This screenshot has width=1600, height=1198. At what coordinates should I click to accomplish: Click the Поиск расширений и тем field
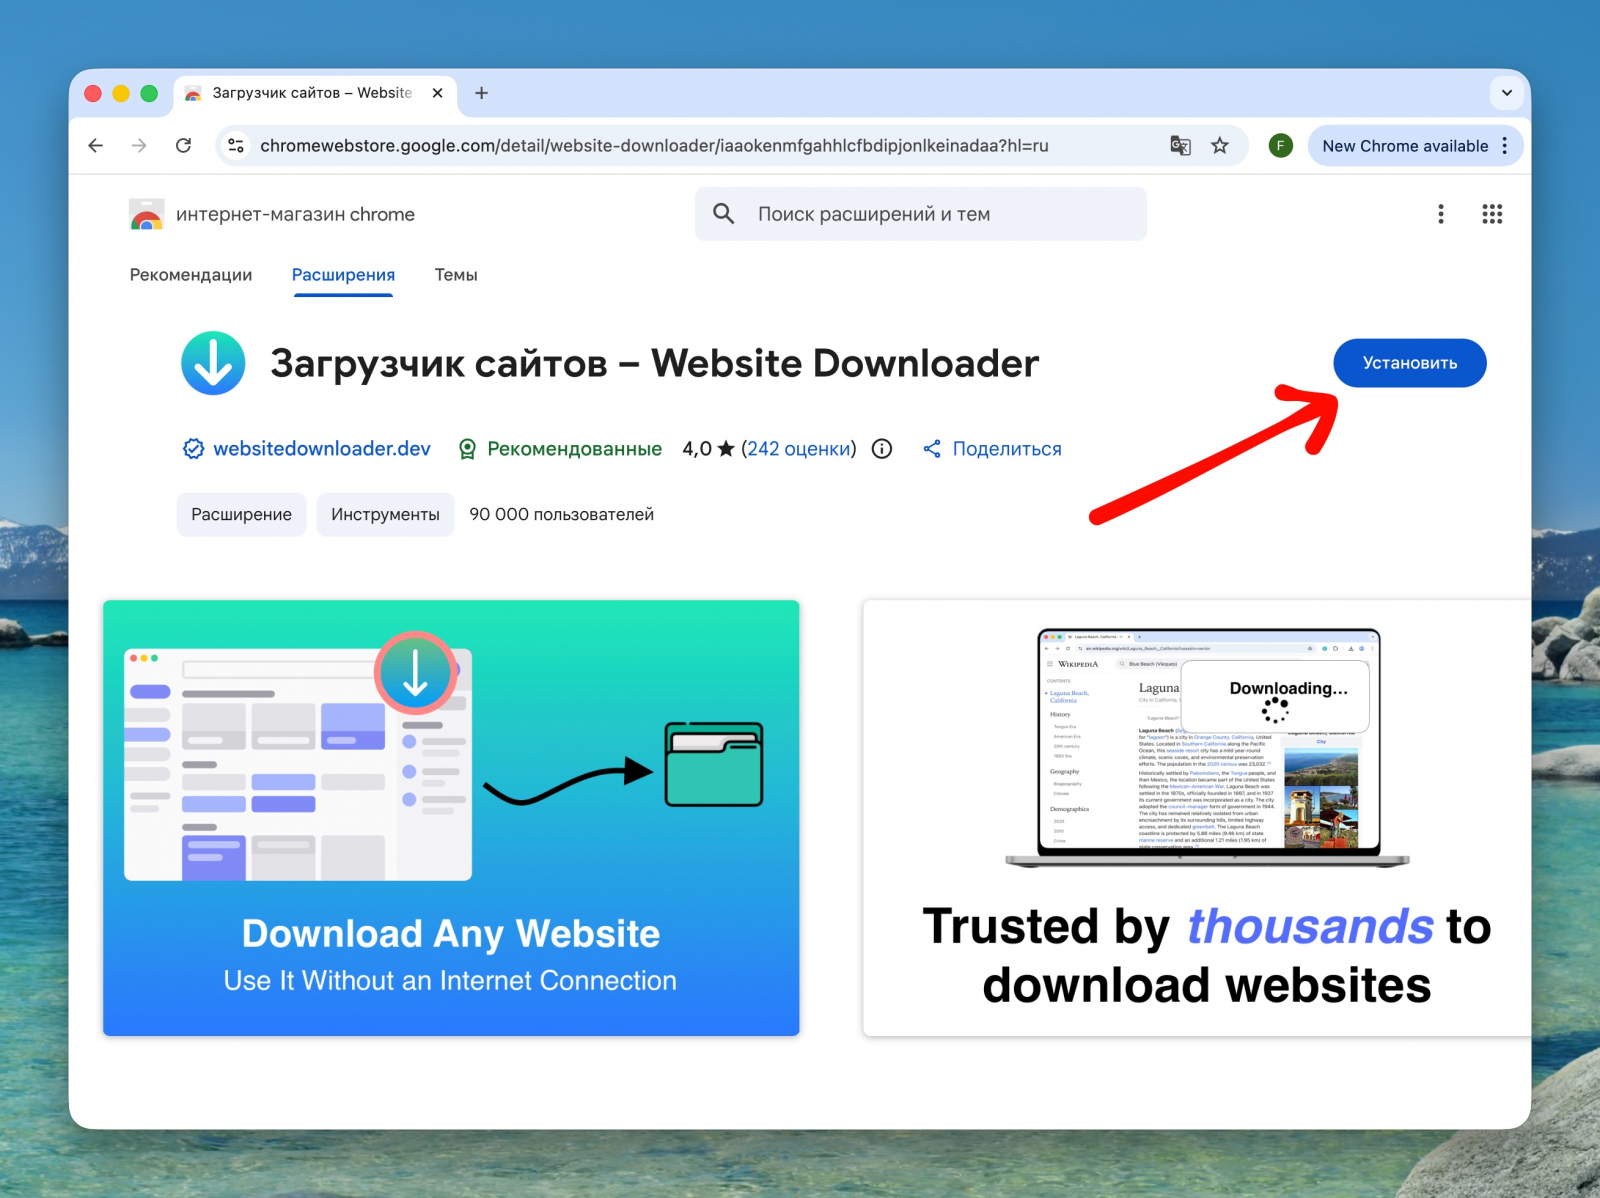coord(880,214)
